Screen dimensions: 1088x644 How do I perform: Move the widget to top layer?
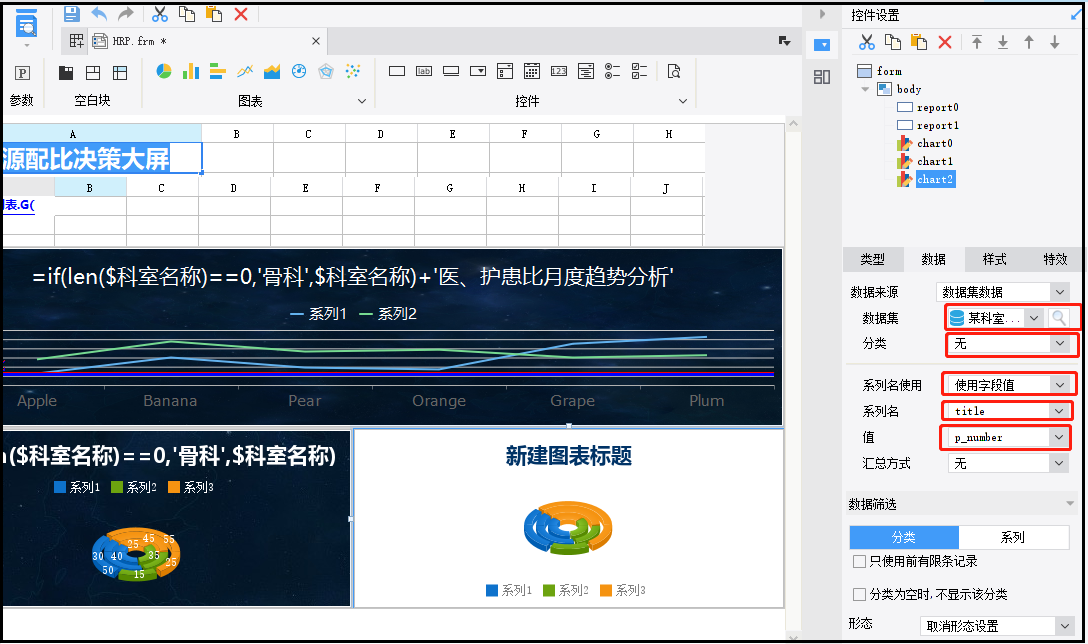click(977, 42)
